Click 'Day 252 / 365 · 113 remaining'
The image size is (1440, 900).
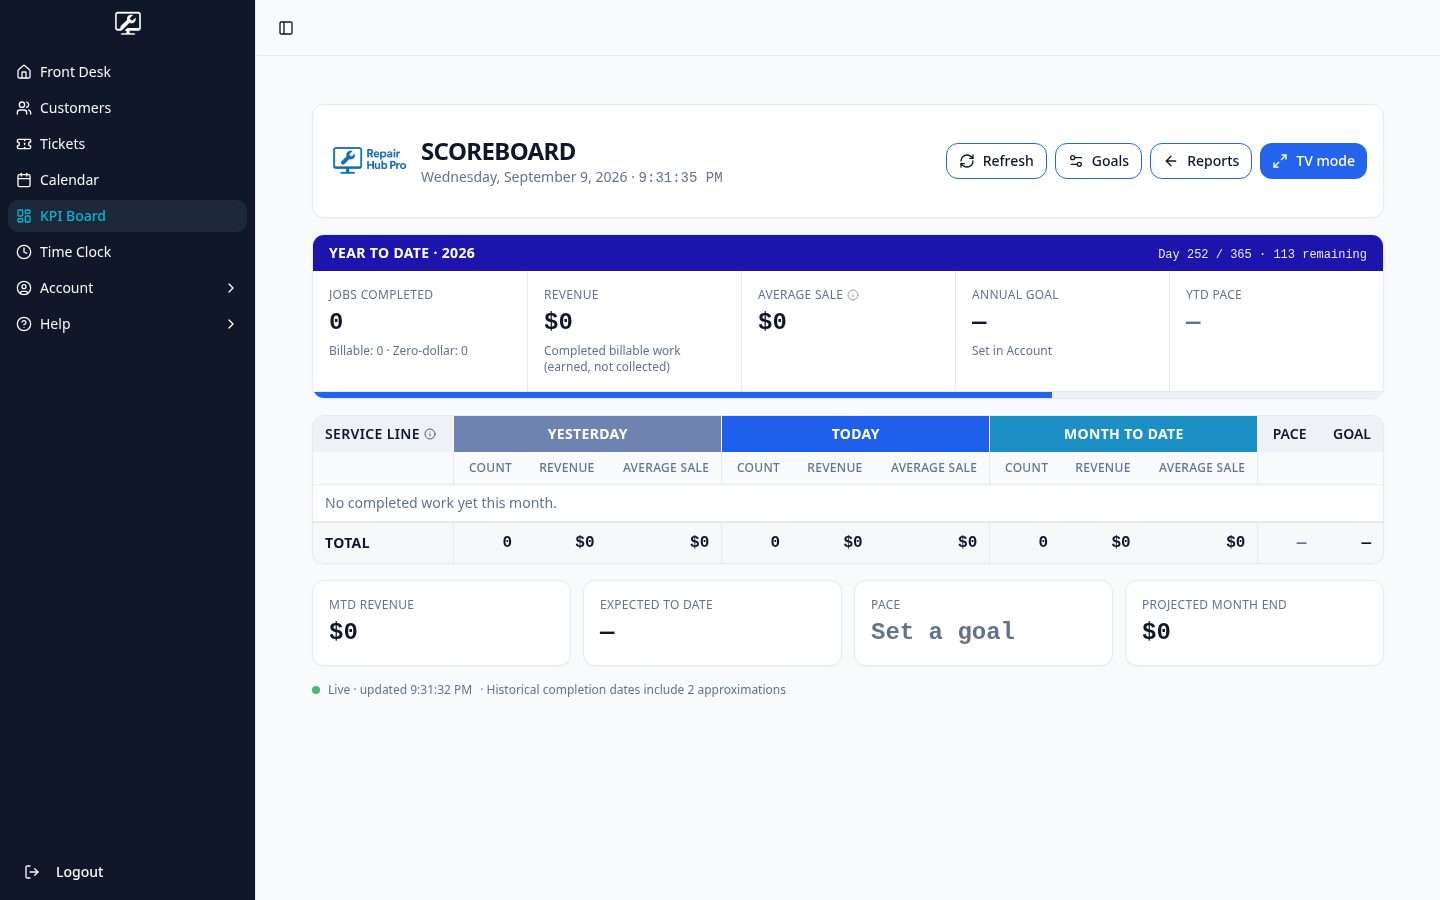[1262, 254]
